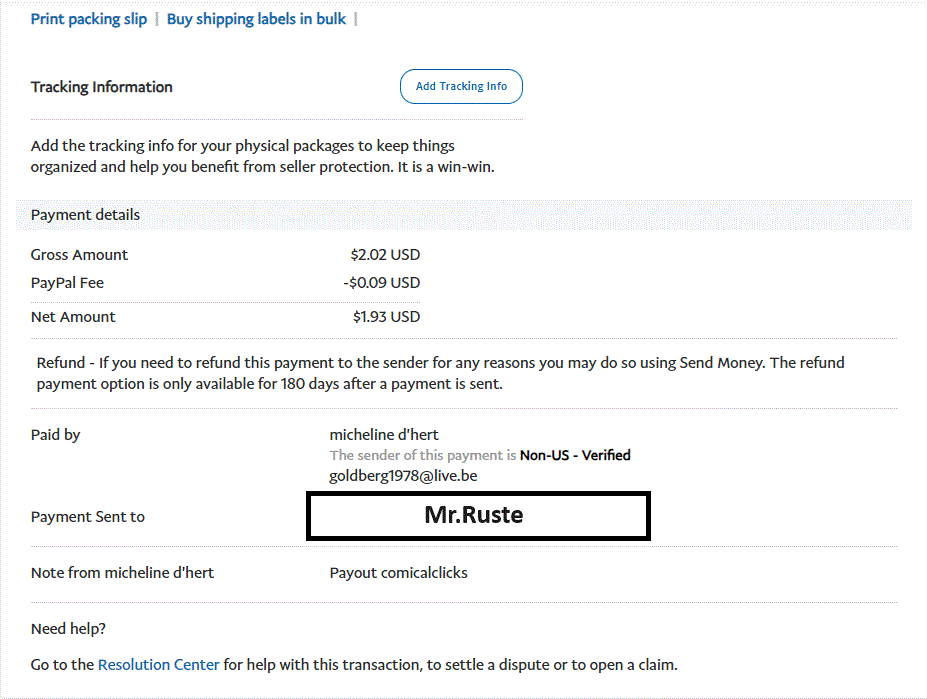The image size is (927, 699).
Task: Click the Non-US - Verified status text
Action: (575, 455)
